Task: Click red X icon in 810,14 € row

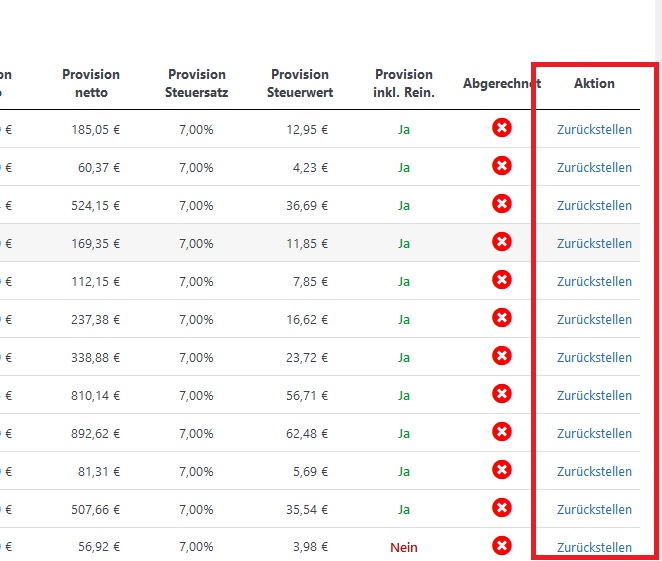Action: pyautogui.click(x=502, y=393)
